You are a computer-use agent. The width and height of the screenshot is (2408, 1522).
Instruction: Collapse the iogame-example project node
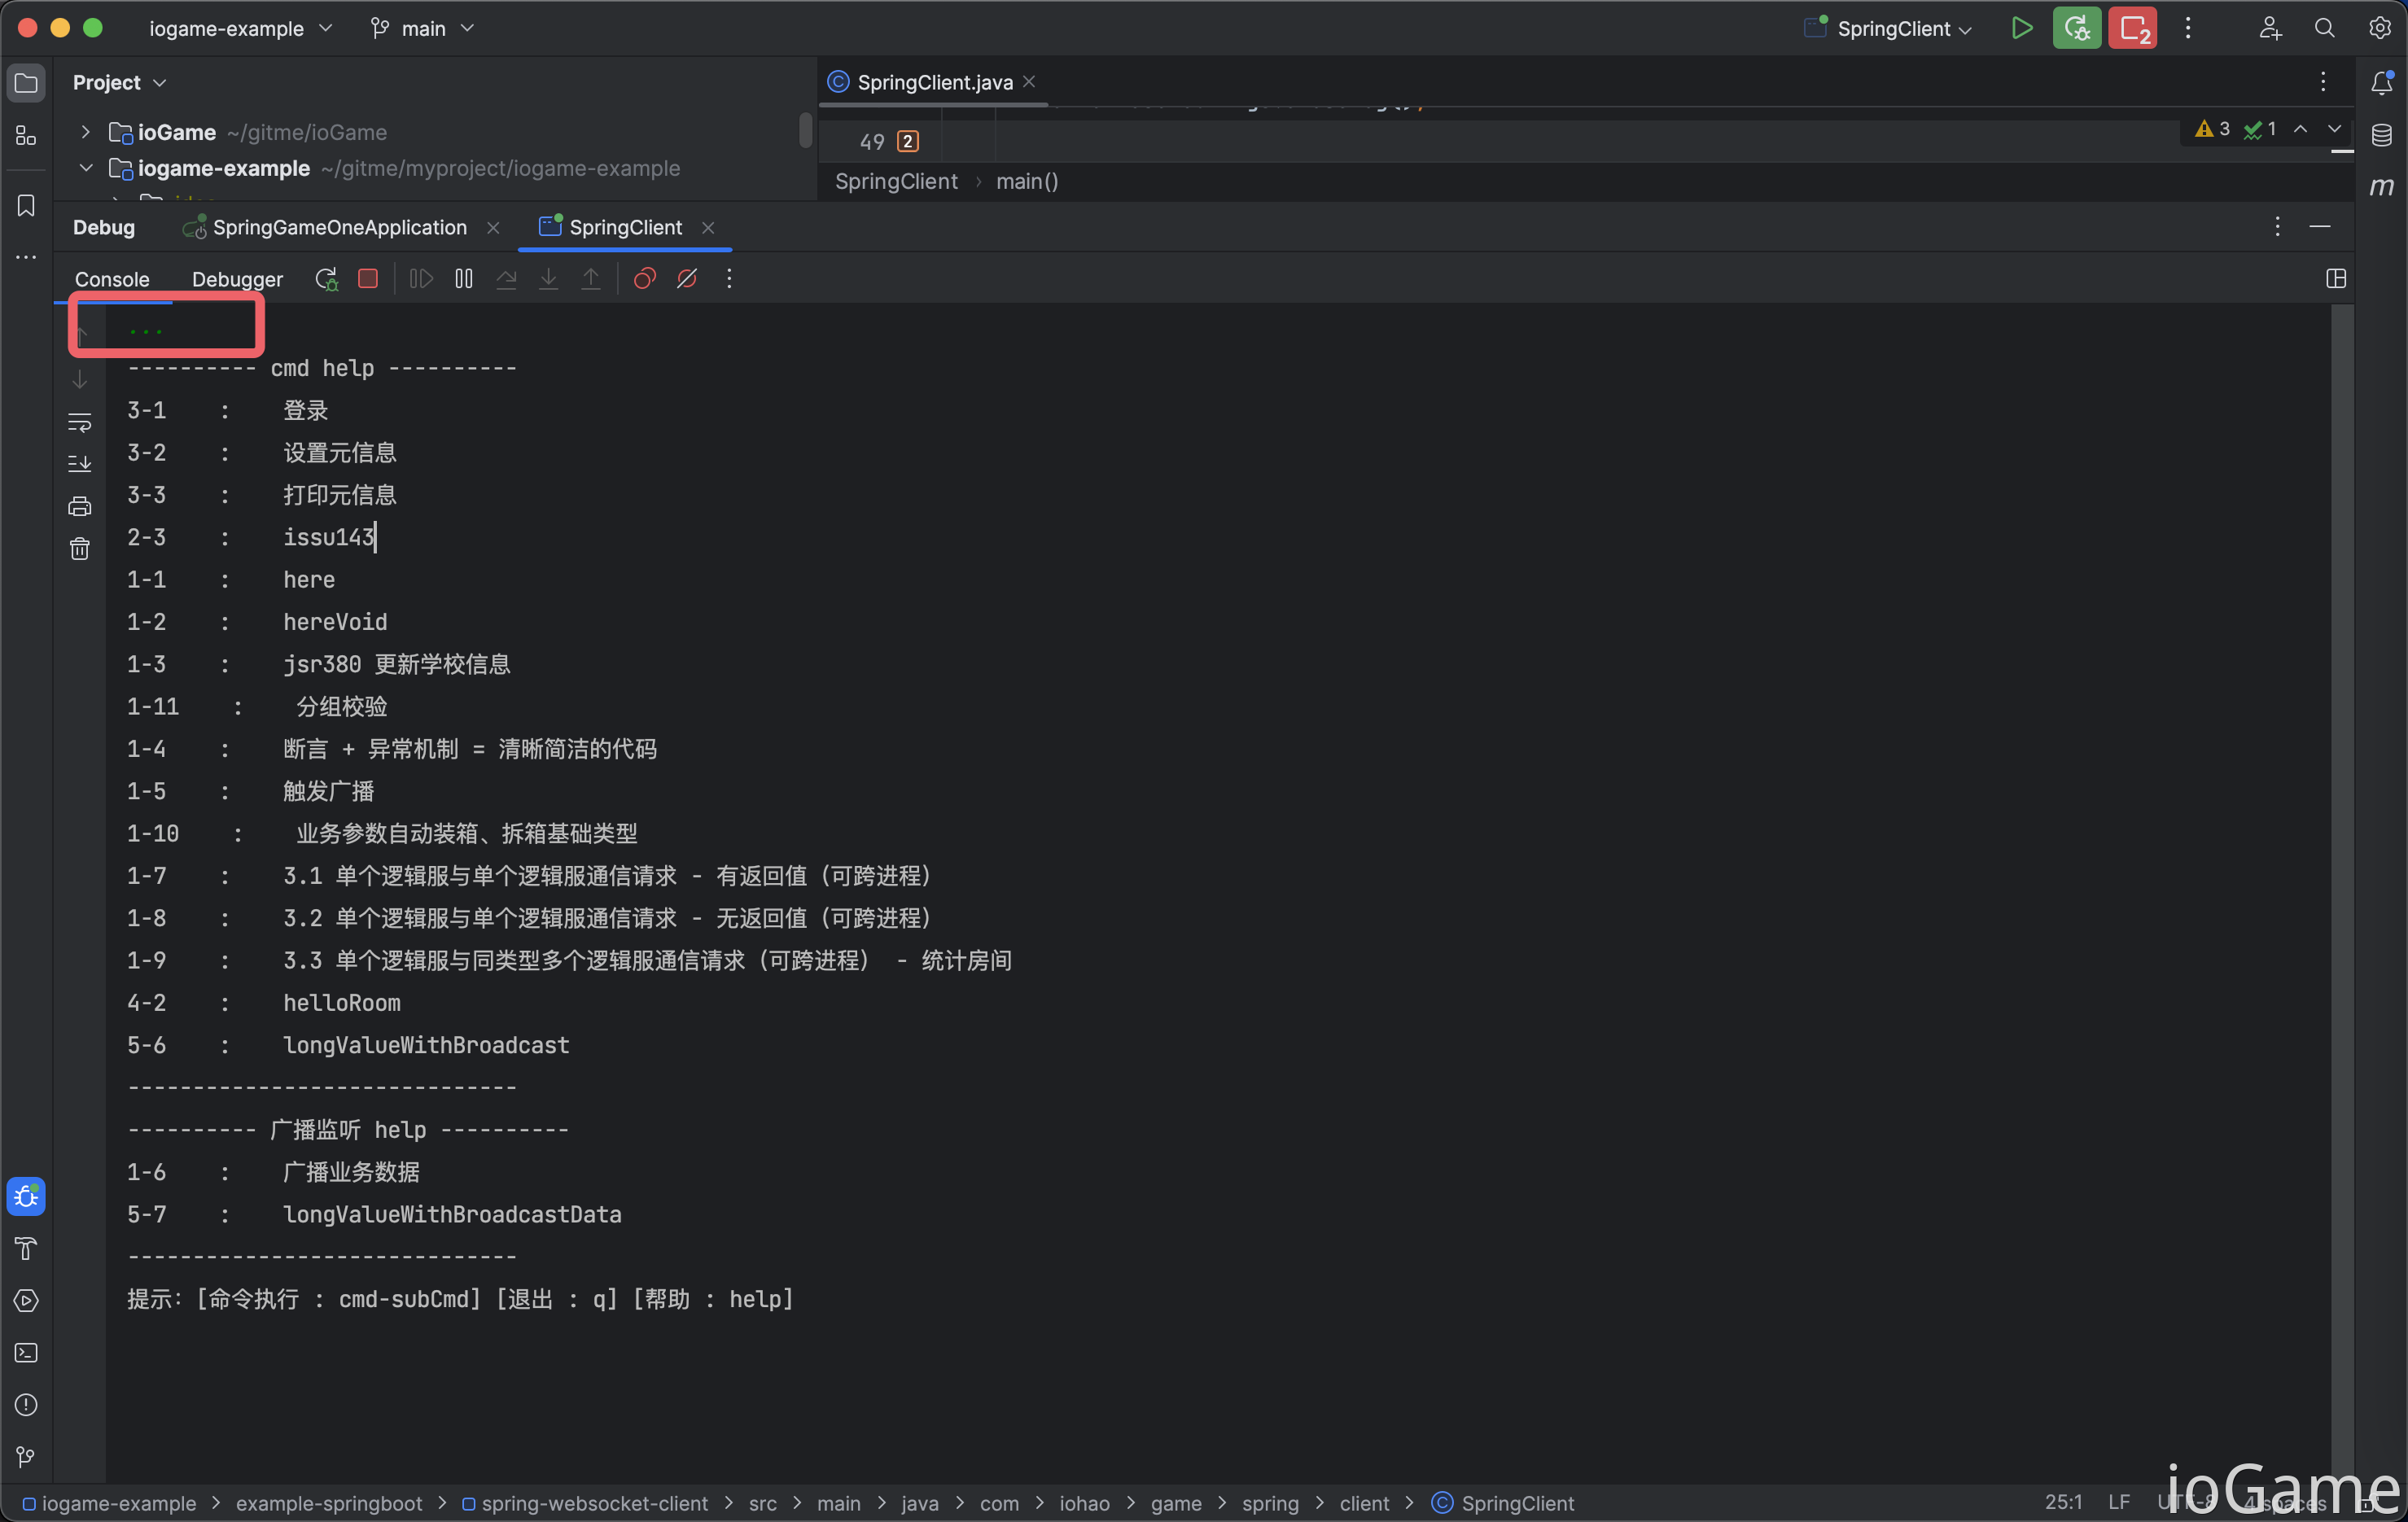pyautogui.click(x=85, y=168)
